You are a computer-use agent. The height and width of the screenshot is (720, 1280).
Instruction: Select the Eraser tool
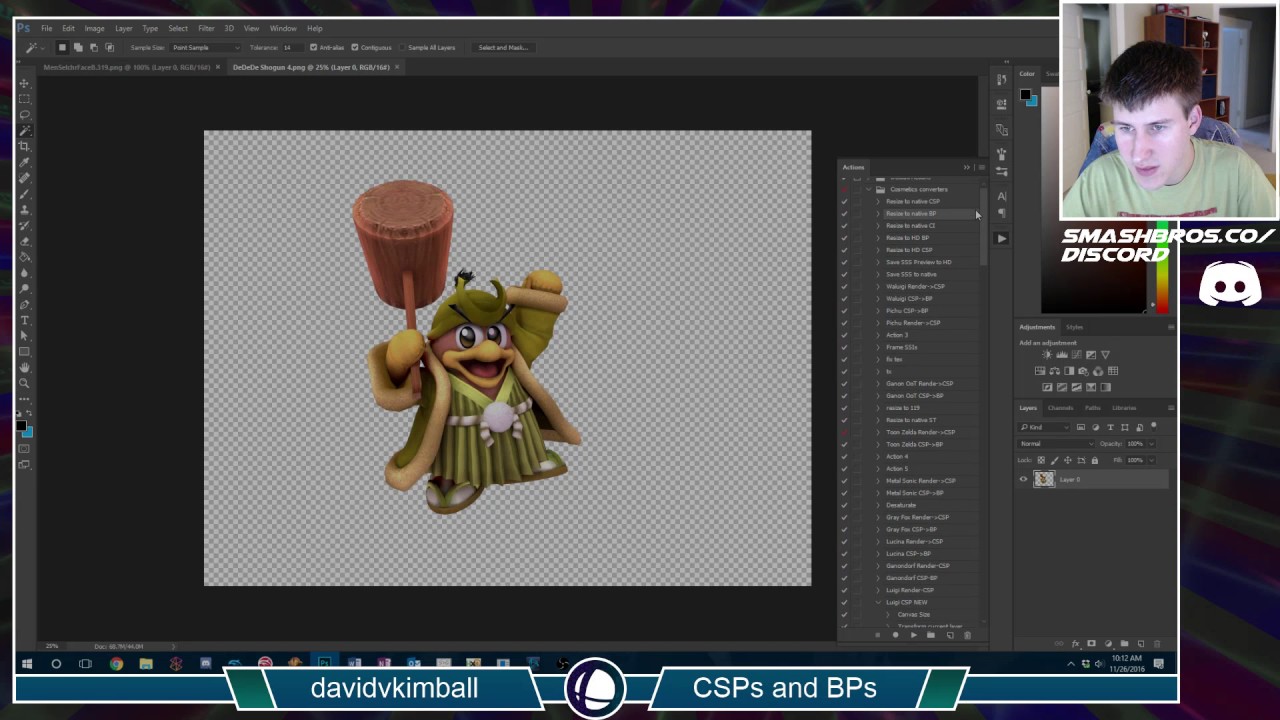coord(24,241)
